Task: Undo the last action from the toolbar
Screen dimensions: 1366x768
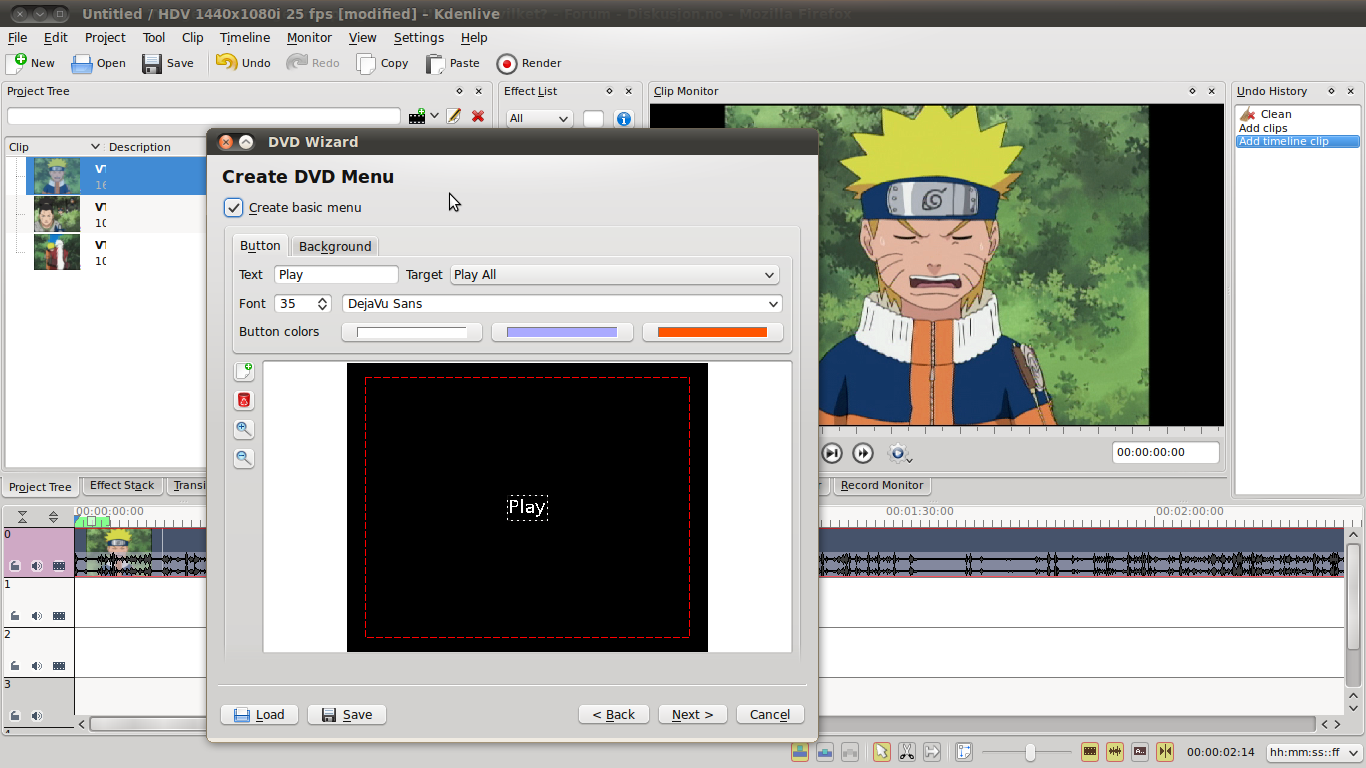Action: point(243,63)
